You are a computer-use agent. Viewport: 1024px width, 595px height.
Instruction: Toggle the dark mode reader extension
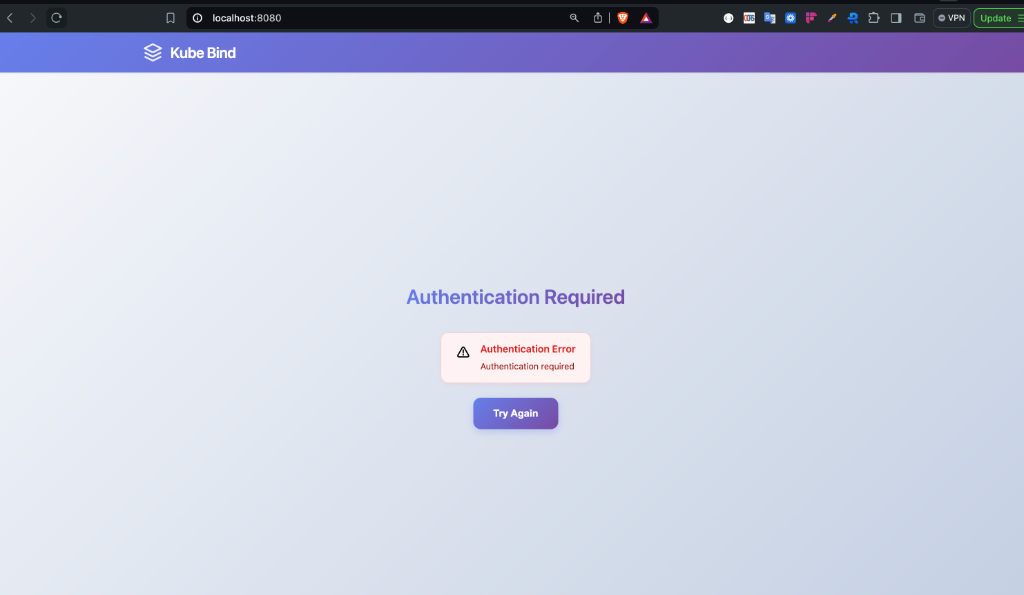point(729,17)
